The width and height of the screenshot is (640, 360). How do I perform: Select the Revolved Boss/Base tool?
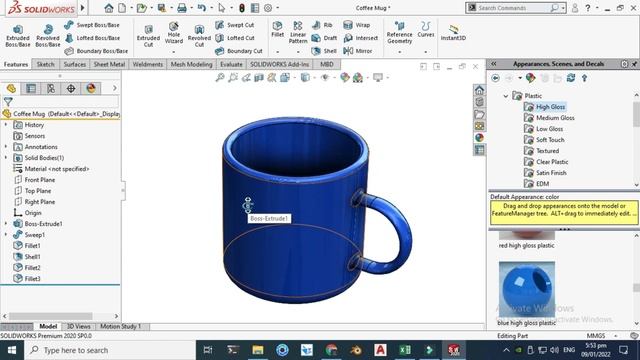(48, 36)
